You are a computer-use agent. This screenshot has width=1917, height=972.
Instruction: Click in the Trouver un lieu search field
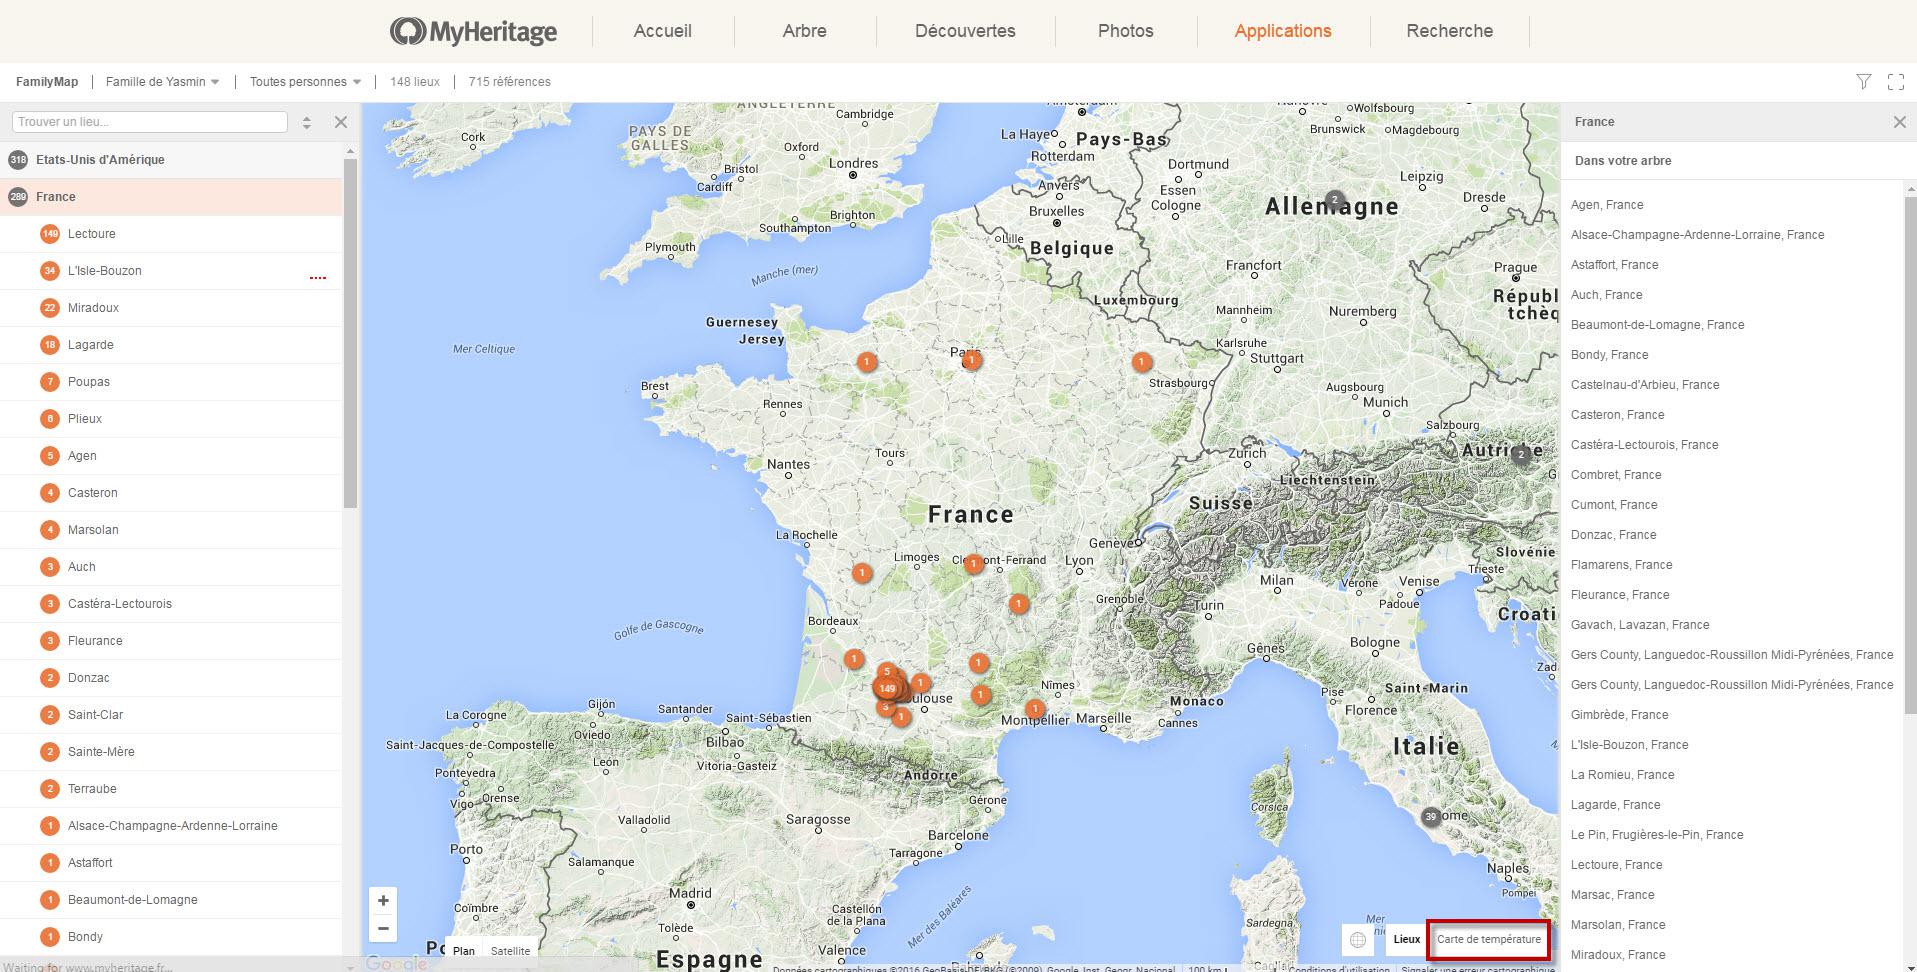[150, 122]
